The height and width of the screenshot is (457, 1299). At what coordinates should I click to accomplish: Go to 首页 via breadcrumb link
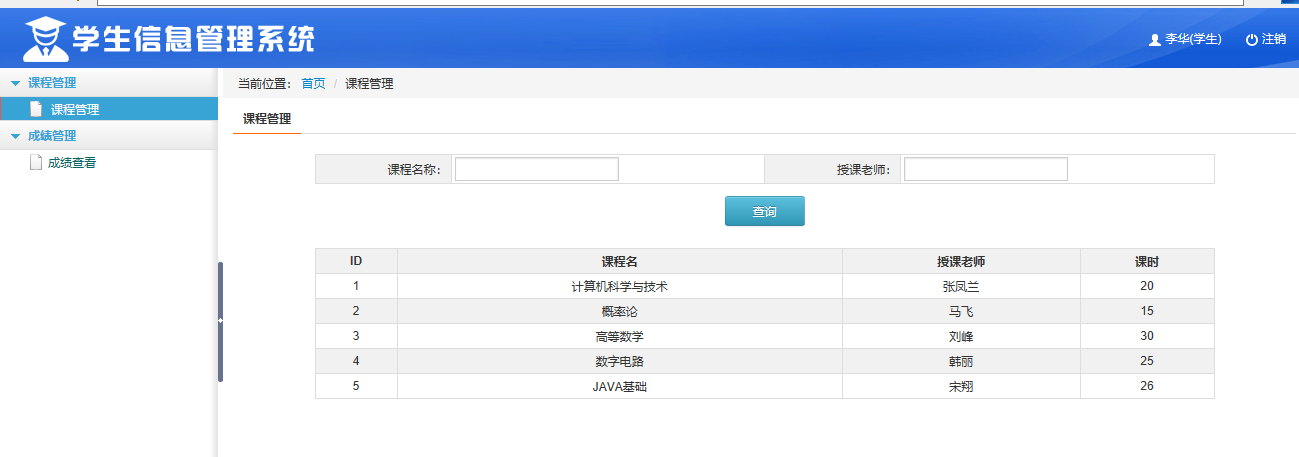313,84
